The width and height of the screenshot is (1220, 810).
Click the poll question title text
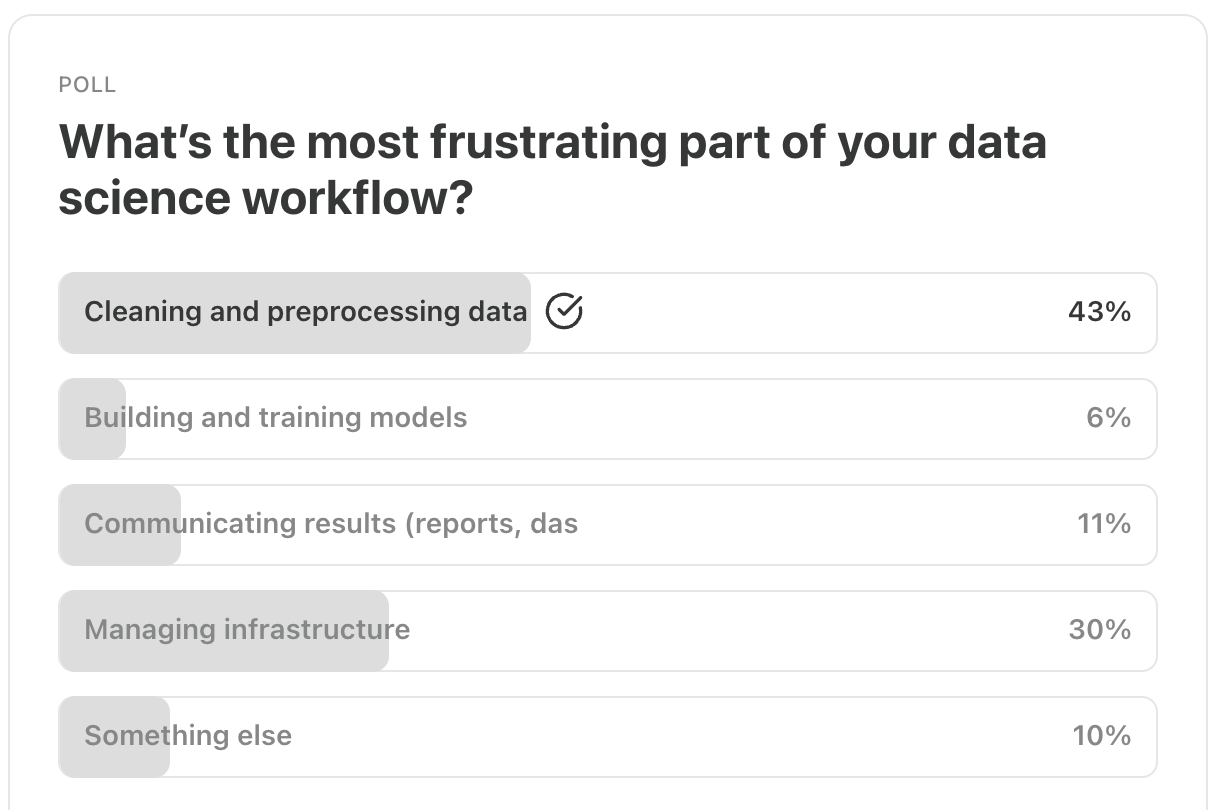553,168
